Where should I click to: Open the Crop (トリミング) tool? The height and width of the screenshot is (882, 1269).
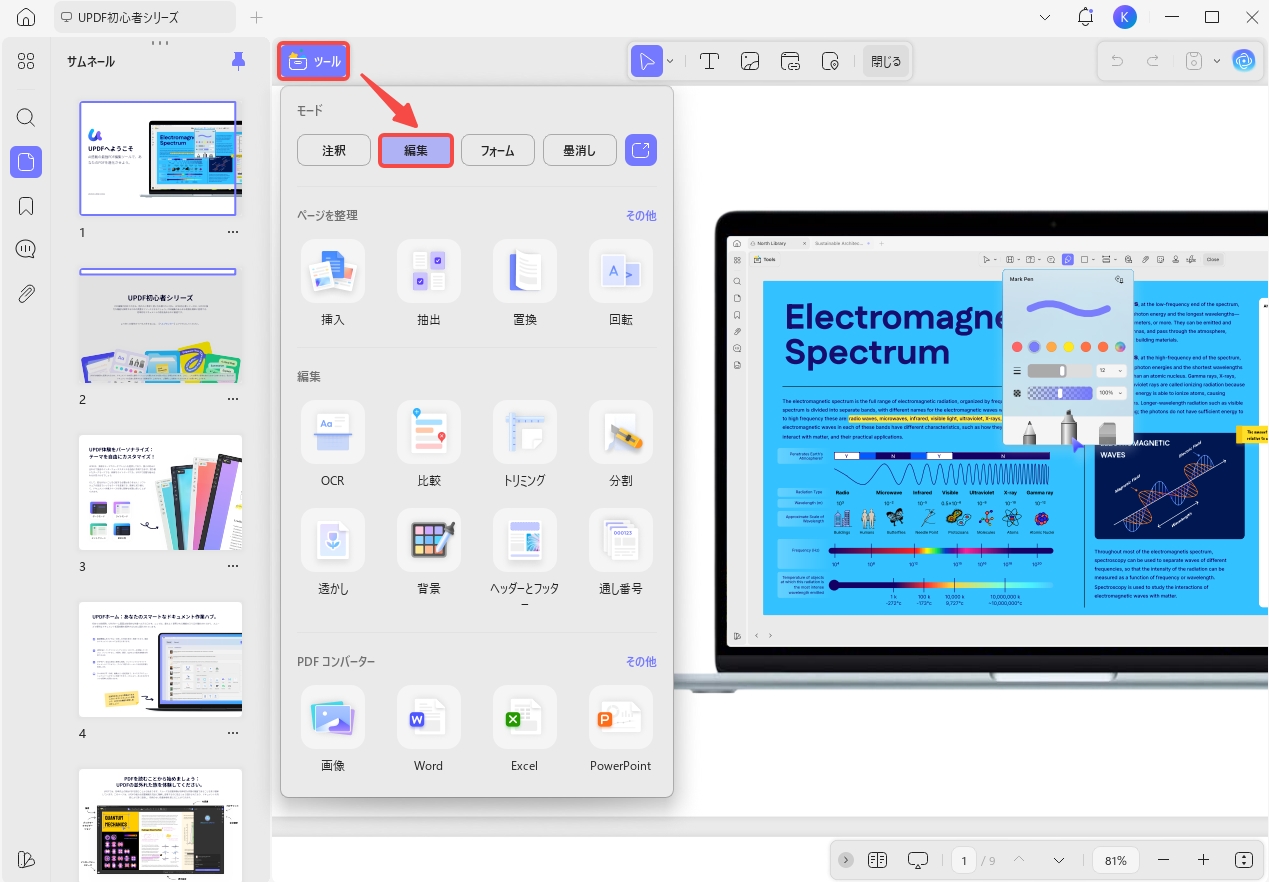[x=524, y=432]
